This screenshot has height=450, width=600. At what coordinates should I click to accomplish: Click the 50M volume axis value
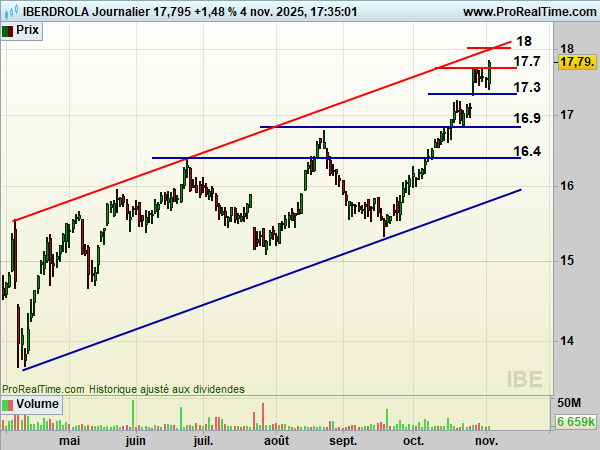tap(569, 403)
